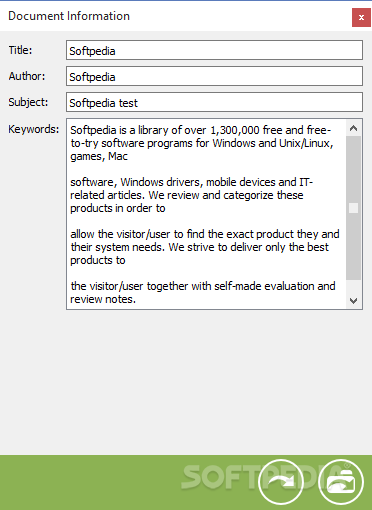
Task: Click the Title: label
Action: [20, 50]
